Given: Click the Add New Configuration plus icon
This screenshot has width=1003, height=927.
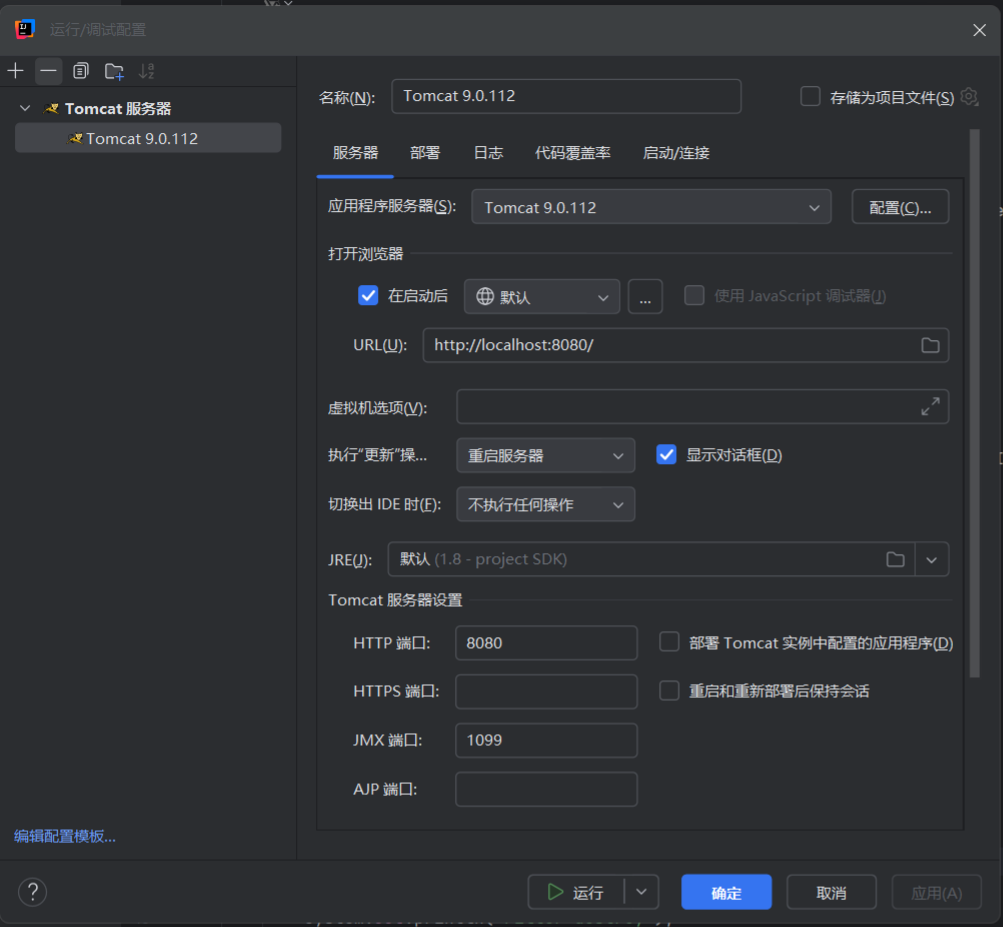Looking at the screenshot, I should [15, 71].
